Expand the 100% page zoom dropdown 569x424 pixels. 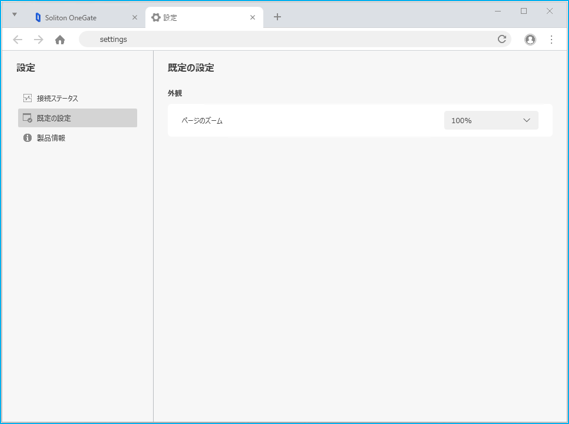(x=491, y=120)
